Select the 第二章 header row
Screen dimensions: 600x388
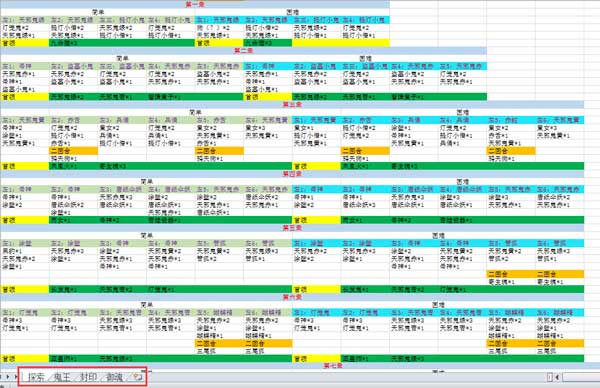coord(243,51)
